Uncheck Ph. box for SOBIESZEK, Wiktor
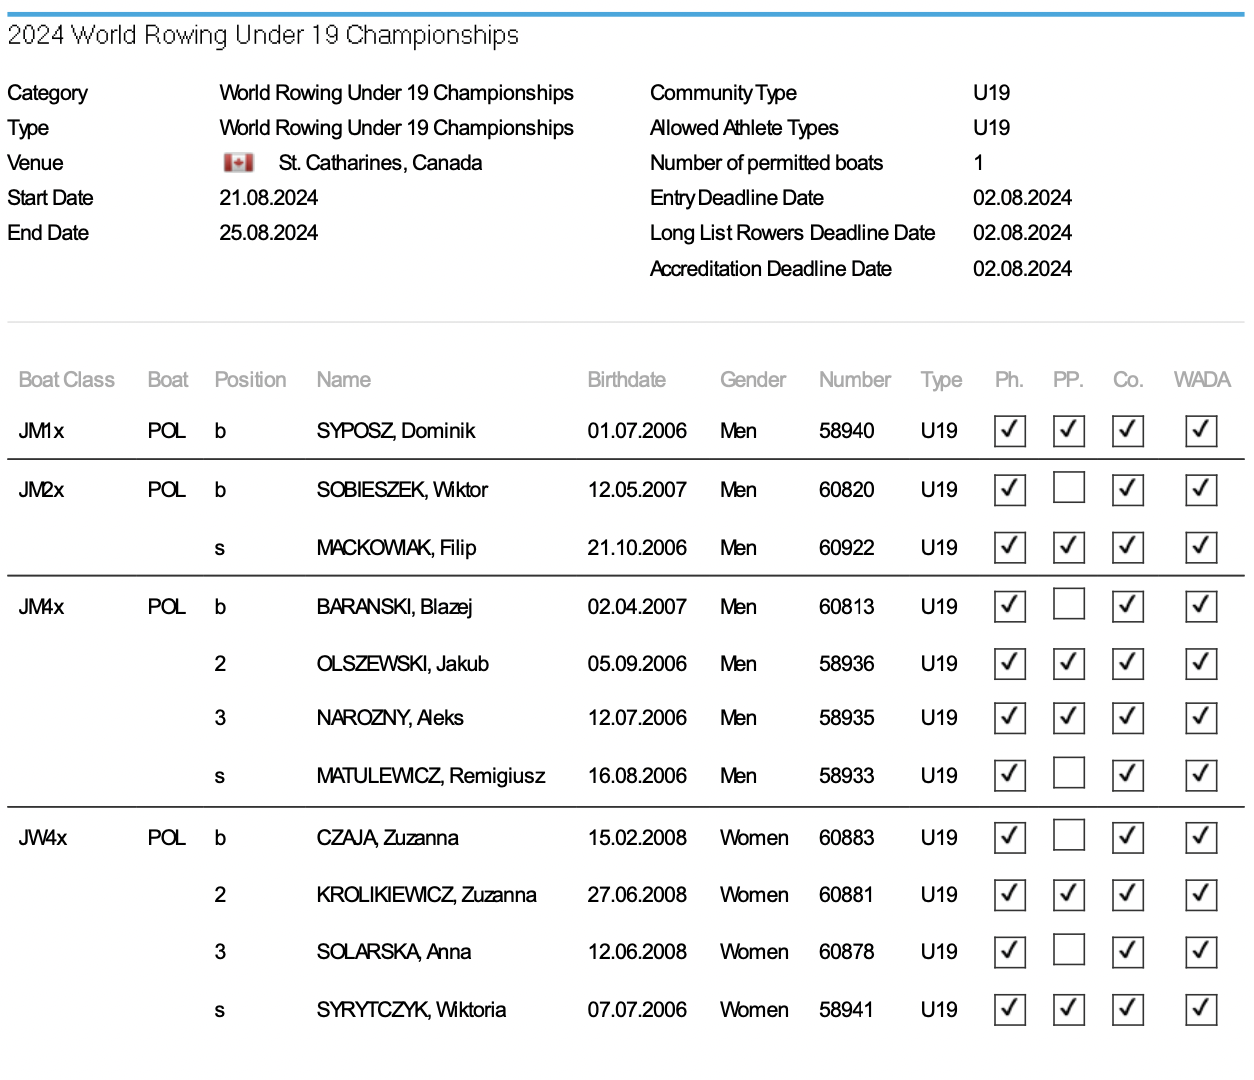1254x1080 pixels. [1010, 489]
